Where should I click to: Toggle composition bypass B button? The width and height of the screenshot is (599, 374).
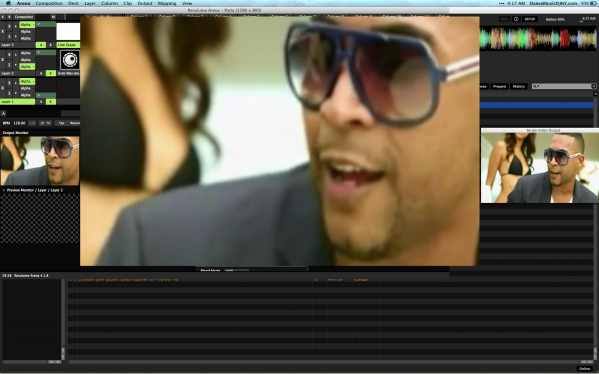pyautogui.click(x=9, y=17)
